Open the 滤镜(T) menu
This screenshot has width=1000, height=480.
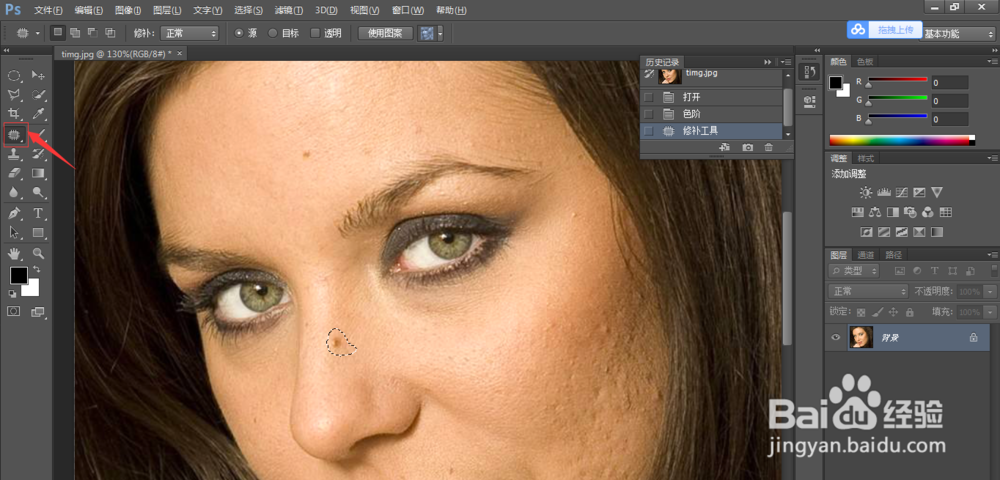point(290,11)
